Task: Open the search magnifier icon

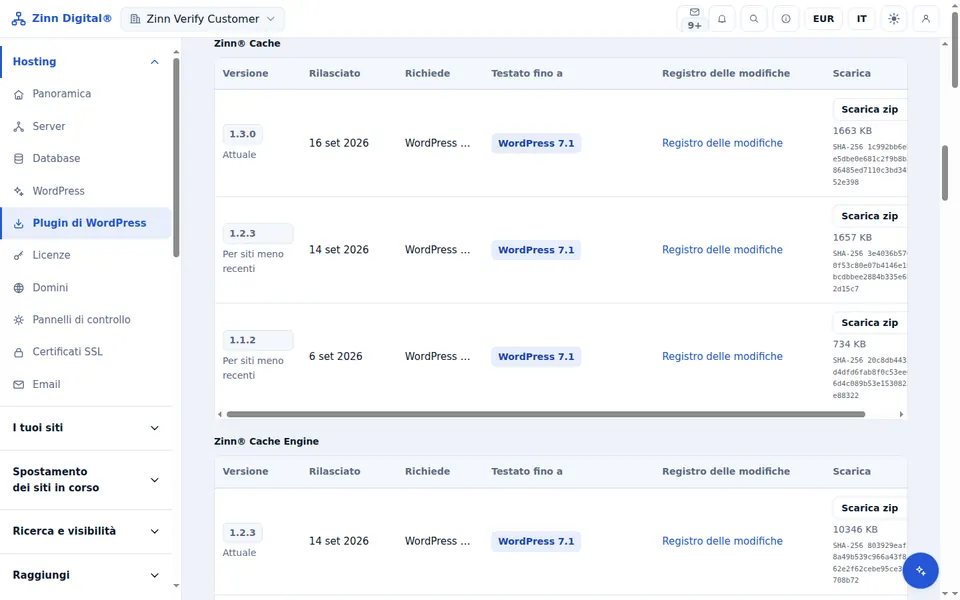Action: 754,19
